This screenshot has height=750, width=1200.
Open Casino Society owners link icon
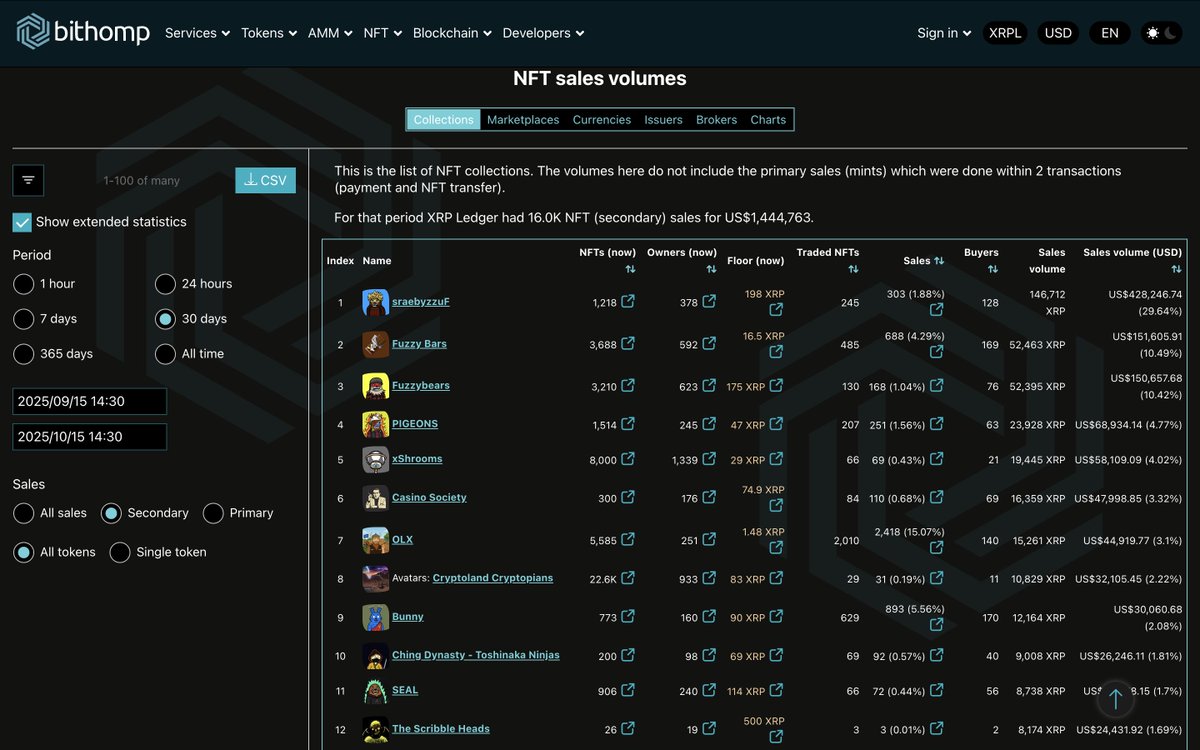(x=709, y=497)
